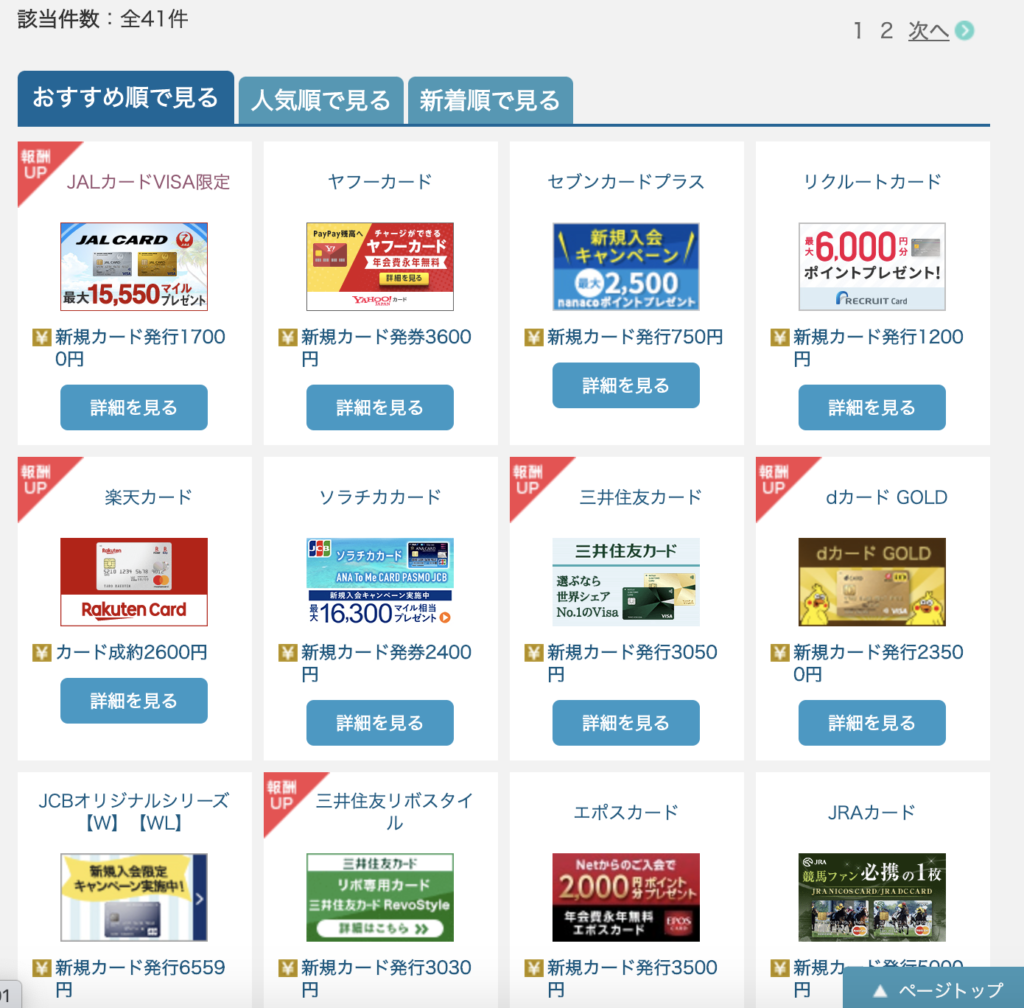Click the yen icon beside 新規カード発券2400円
This screenshot has height=1008, width=1024.
point(288,652)
